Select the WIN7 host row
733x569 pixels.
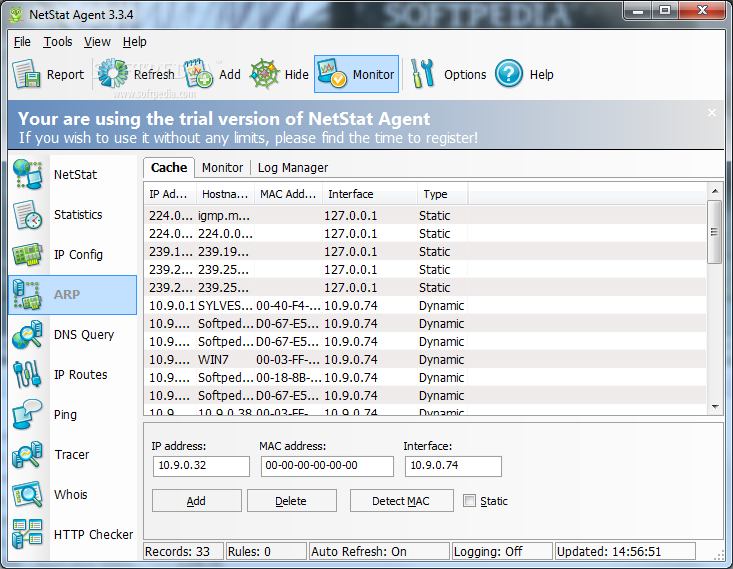[425, 360]
